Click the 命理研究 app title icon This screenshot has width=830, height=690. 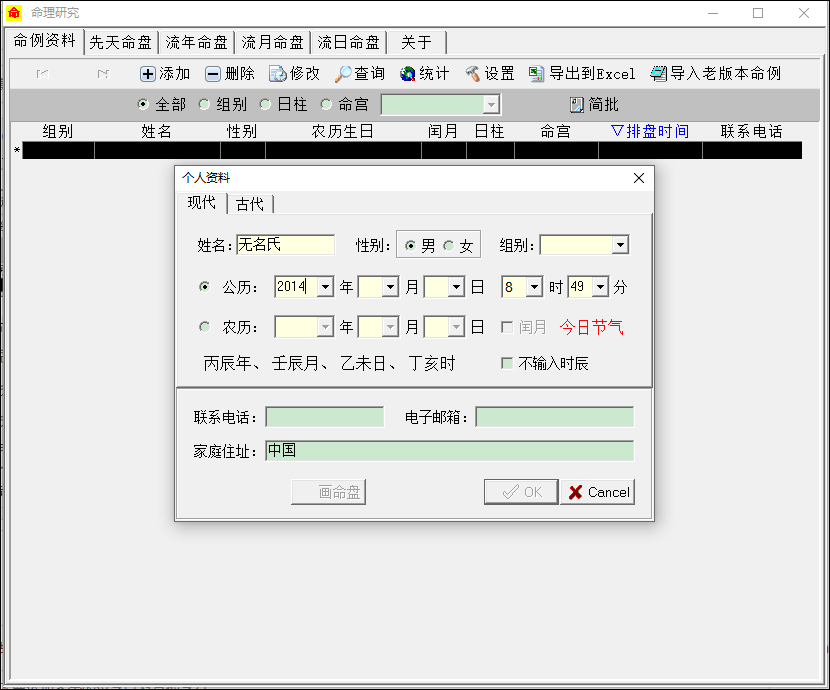(x=14, y=13)
